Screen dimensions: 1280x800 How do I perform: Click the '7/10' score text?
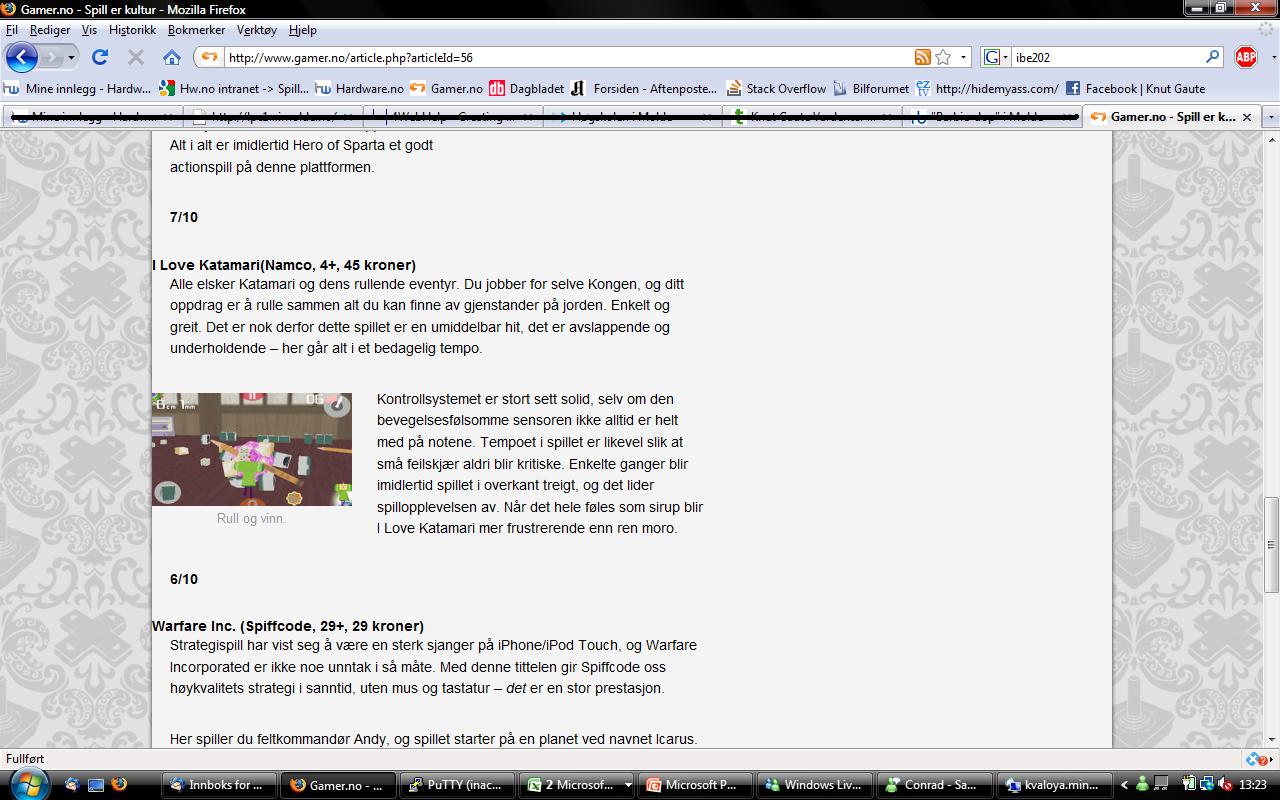184,217
